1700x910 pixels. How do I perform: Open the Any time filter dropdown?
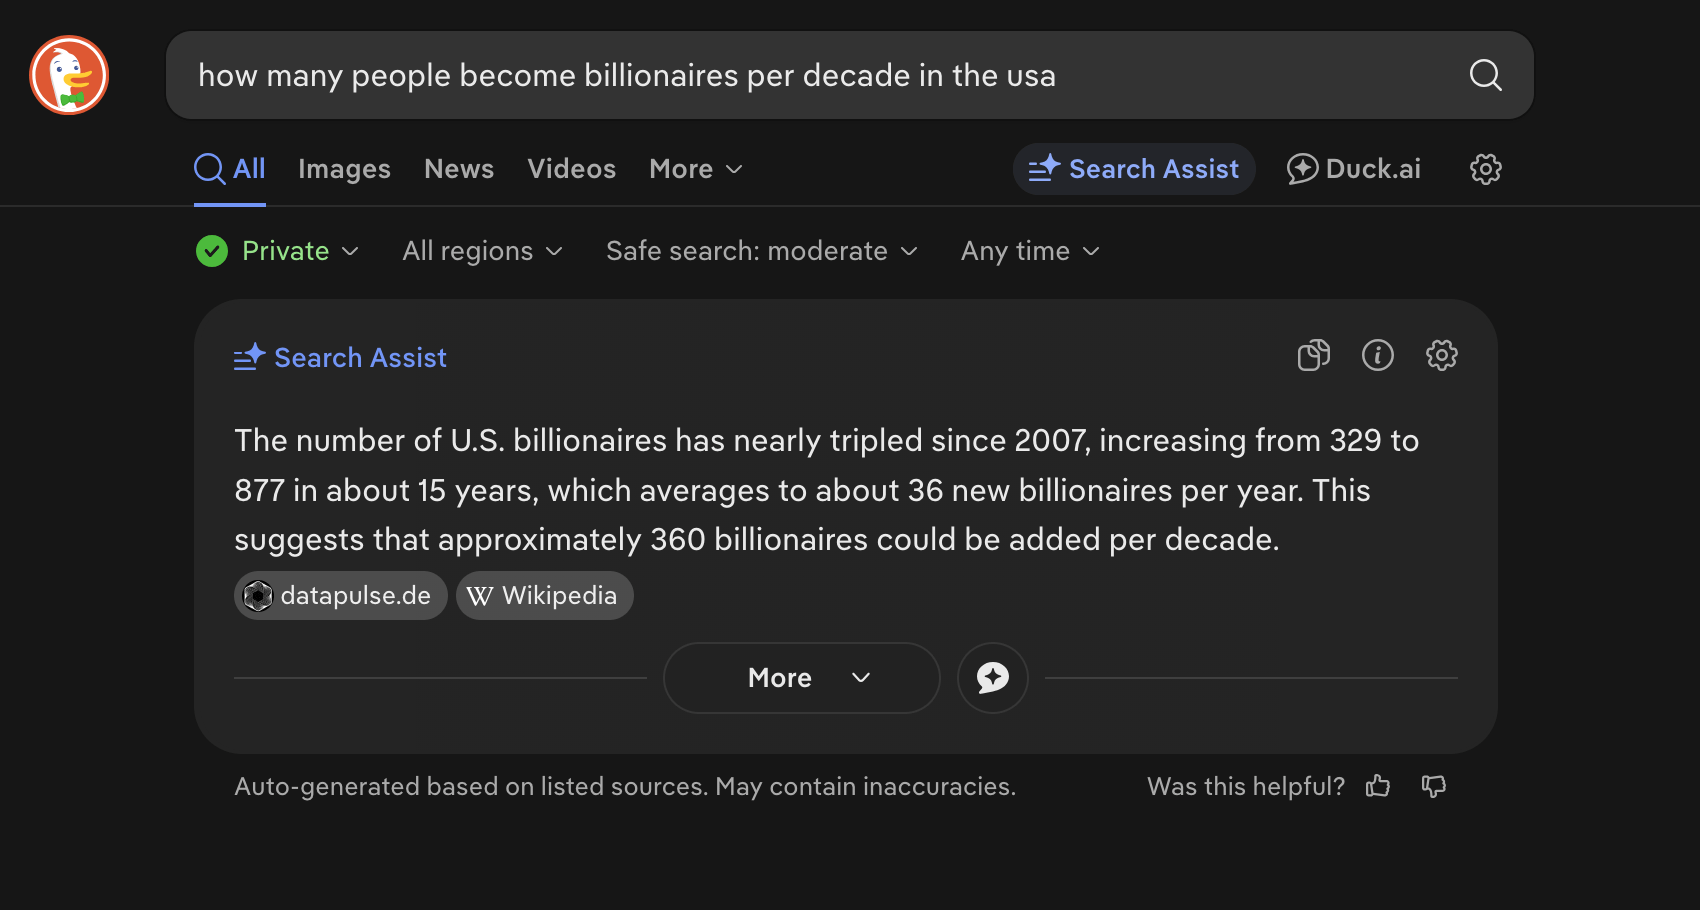[1030, 251]
